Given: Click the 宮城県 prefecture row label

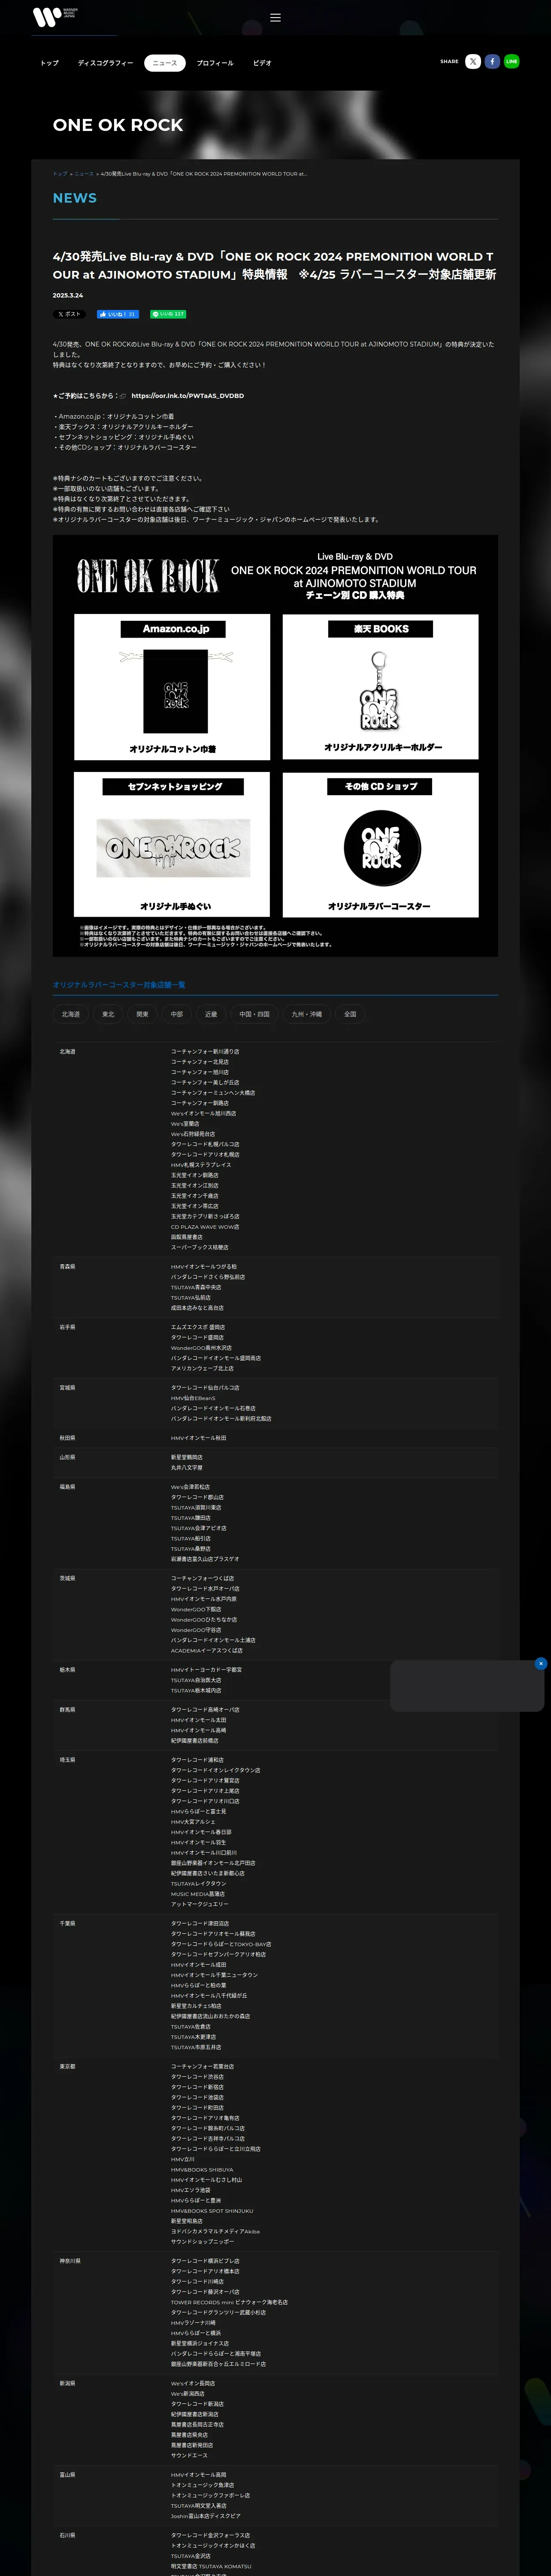Looking at the screenshot, I should click(67, 1388).
